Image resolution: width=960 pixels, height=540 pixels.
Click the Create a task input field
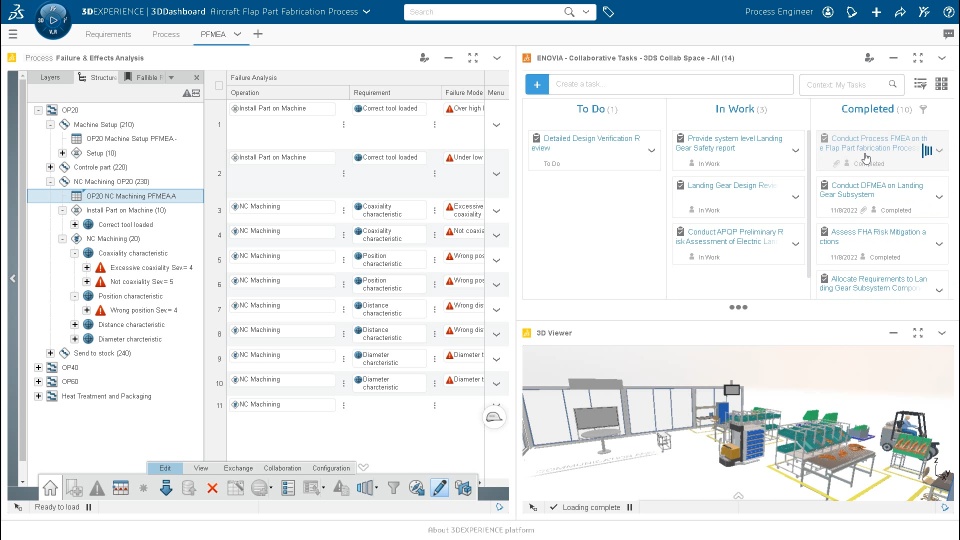tap(671, 84)
